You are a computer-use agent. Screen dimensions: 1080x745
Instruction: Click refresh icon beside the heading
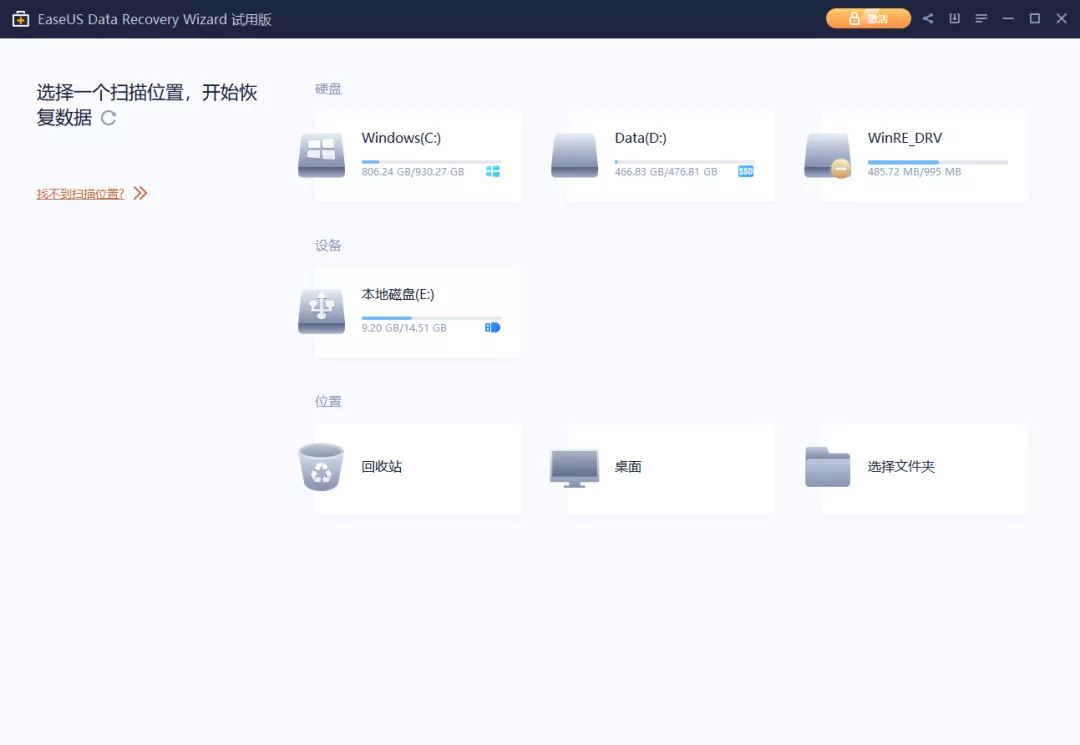[x=108, y=118]
